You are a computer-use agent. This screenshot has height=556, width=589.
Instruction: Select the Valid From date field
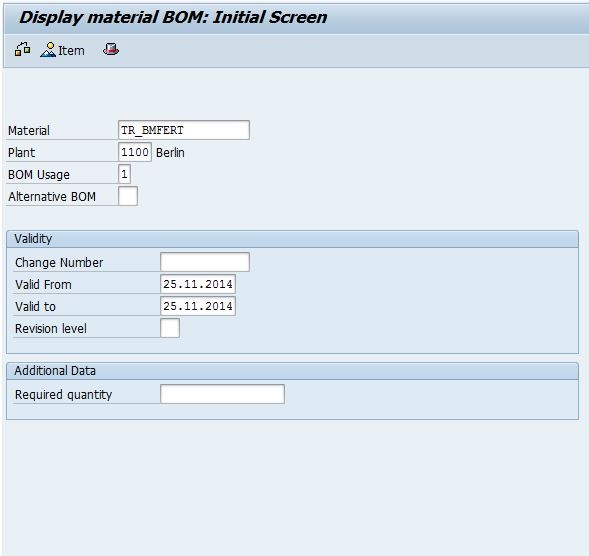(198, 284)
